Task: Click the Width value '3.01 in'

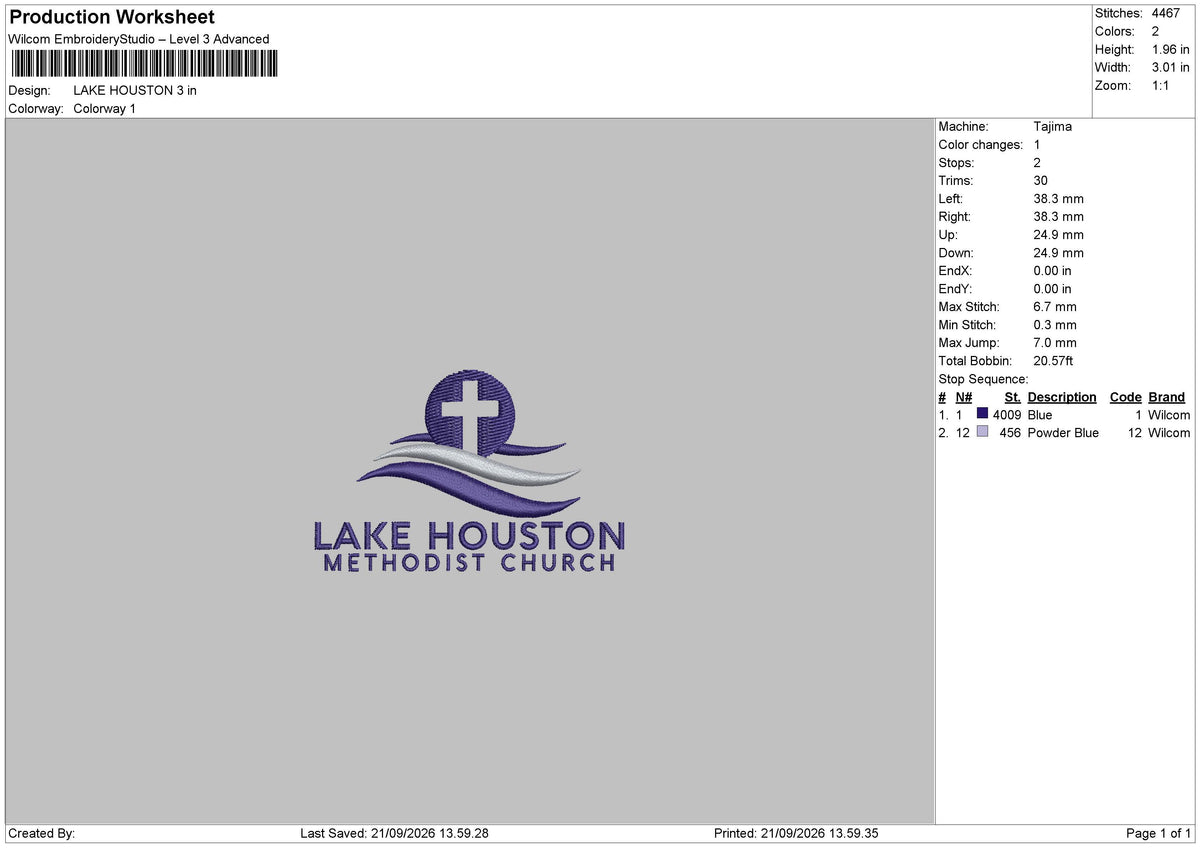Action: click(1171, 68)
